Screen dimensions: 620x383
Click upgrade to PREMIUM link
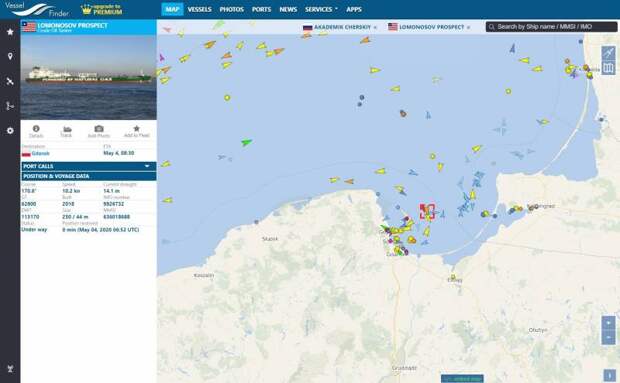click(x=102, y=9)
